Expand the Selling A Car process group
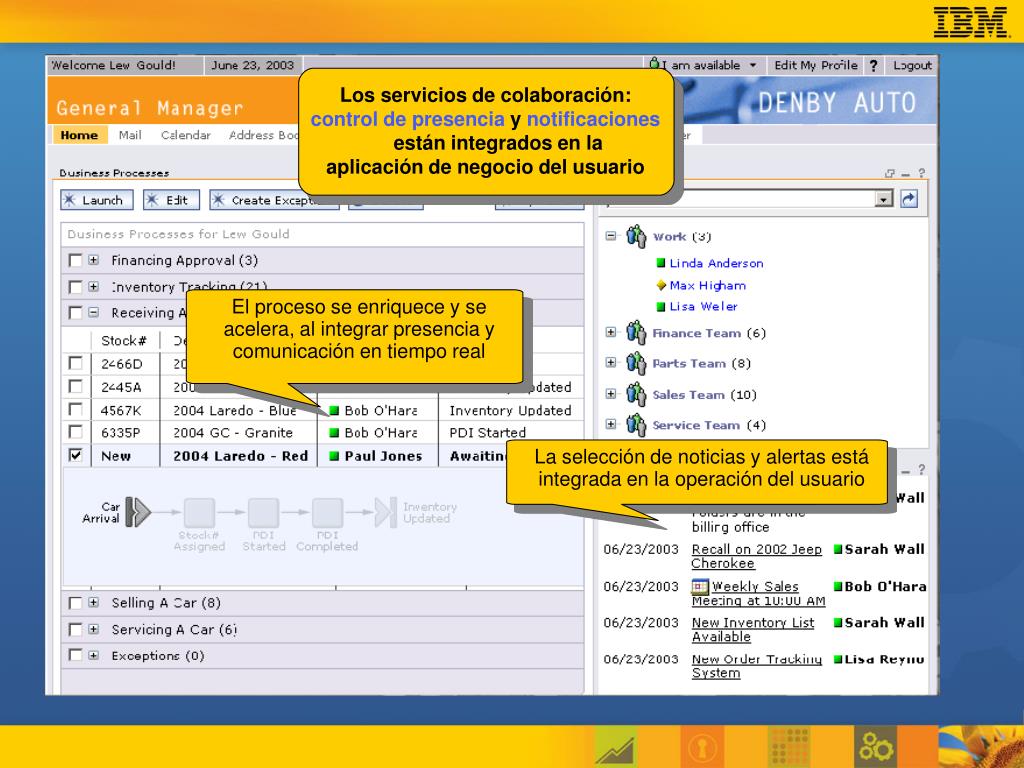 point(94,603)
